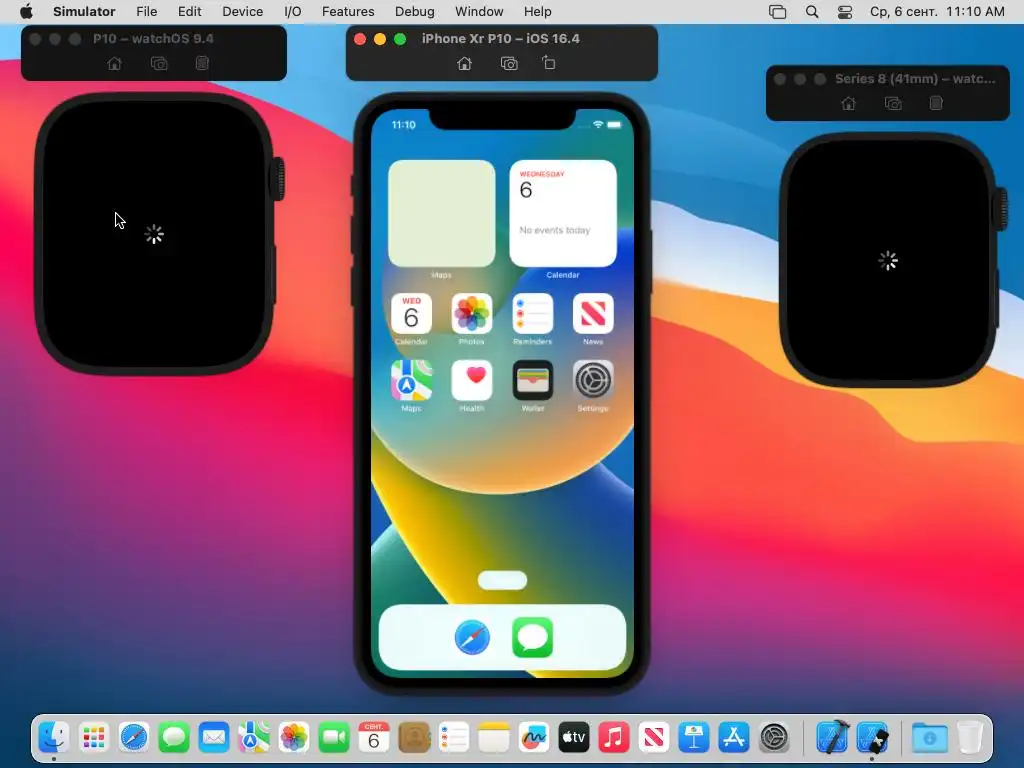Click the screen mirroring icon in menu bar
Viewport: 1024px width, 768px height.
(777, 12)
